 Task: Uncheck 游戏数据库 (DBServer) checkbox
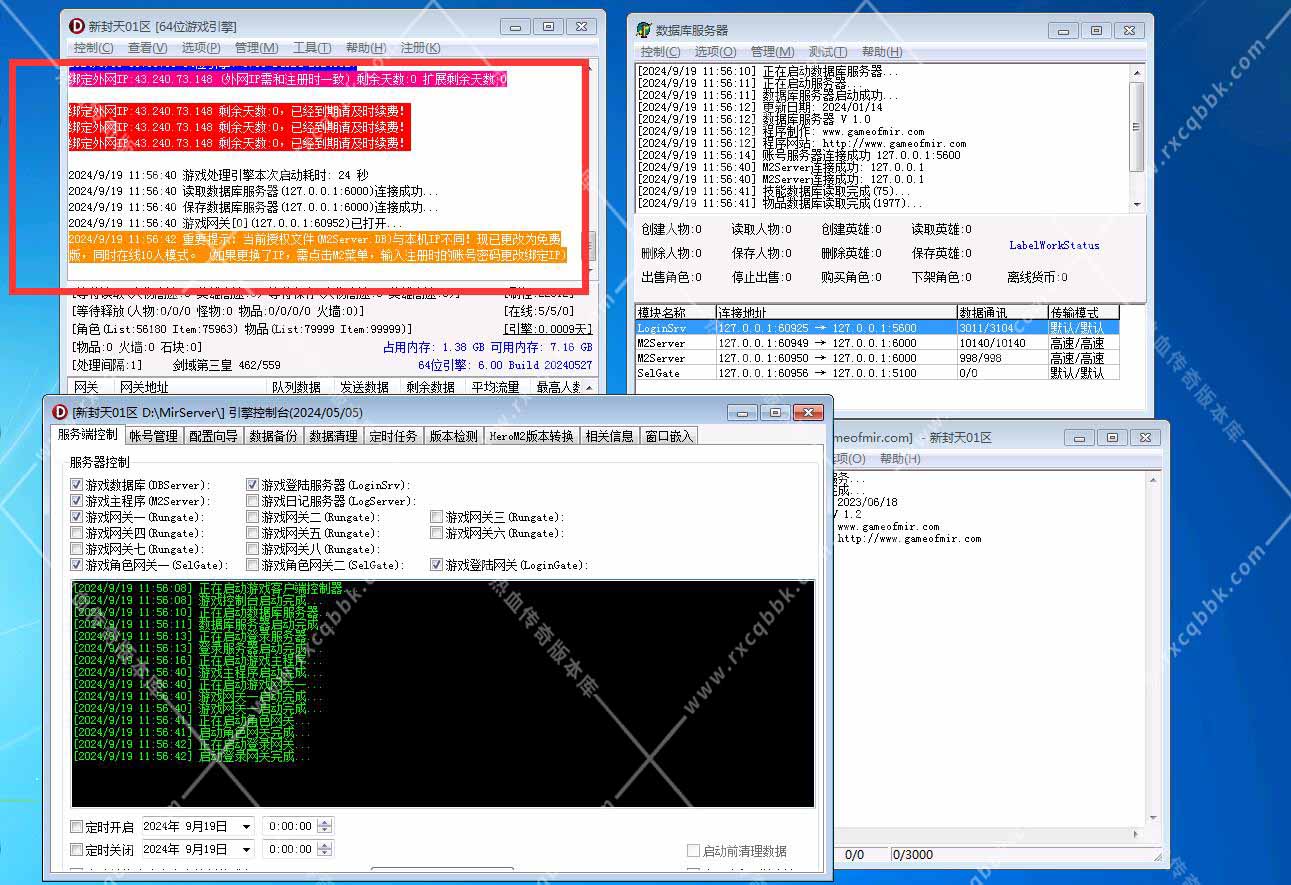(x=77, y=485)
